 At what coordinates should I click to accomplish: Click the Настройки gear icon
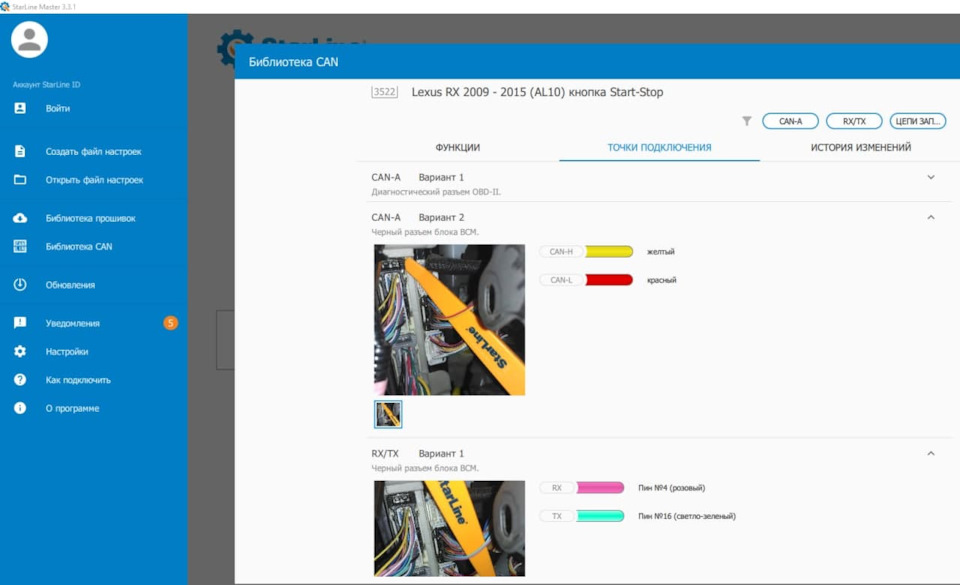pyautogui.click(x=20, y=351)
